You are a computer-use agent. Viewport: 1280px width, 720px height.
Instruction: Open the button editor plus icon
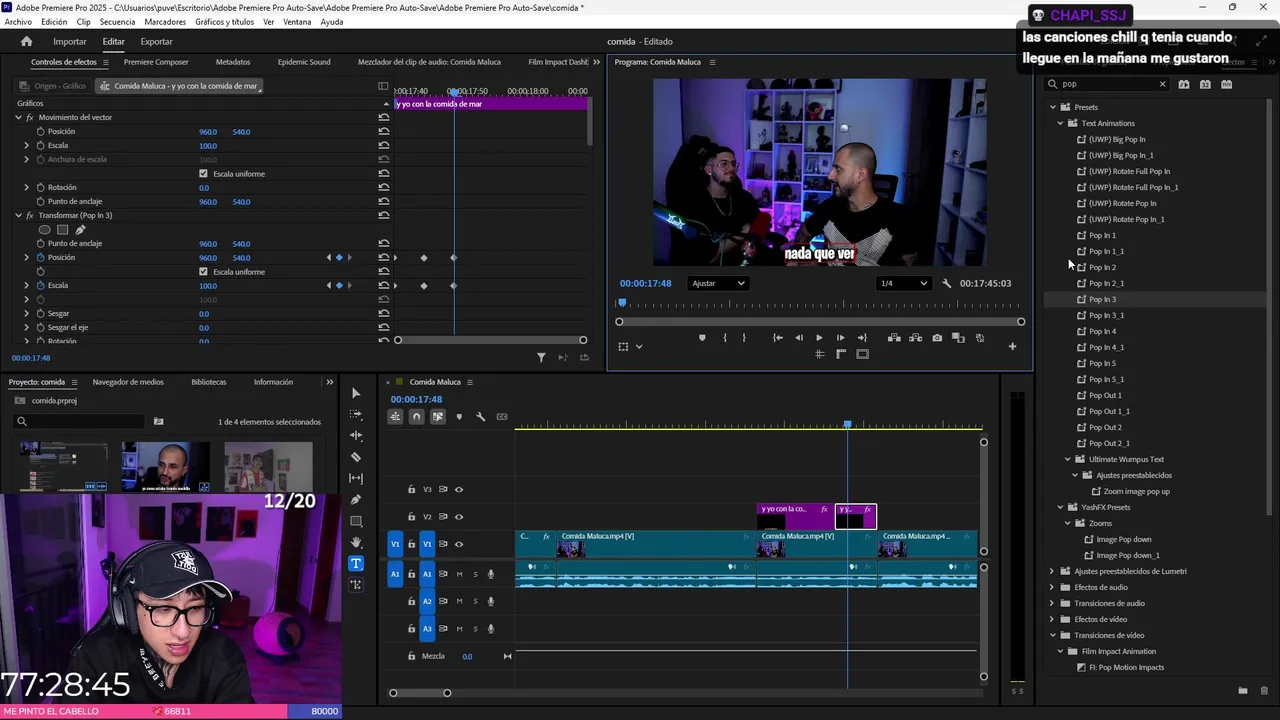point(1012,346)
